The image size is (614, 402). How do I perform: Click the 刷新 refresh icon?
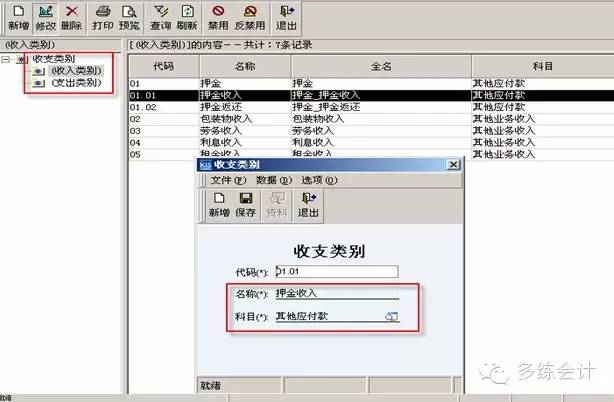coord(187,18)
